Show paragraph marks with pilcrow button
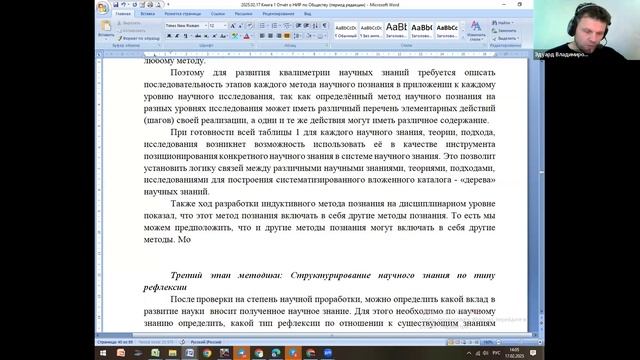This screenshot has height=360, width=640. tap(324, 26)
